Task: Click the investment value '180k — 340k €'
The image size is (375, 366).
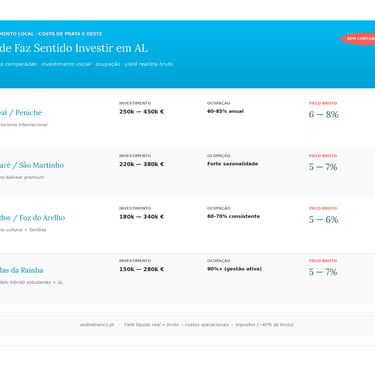Action: tap(142, 217)
